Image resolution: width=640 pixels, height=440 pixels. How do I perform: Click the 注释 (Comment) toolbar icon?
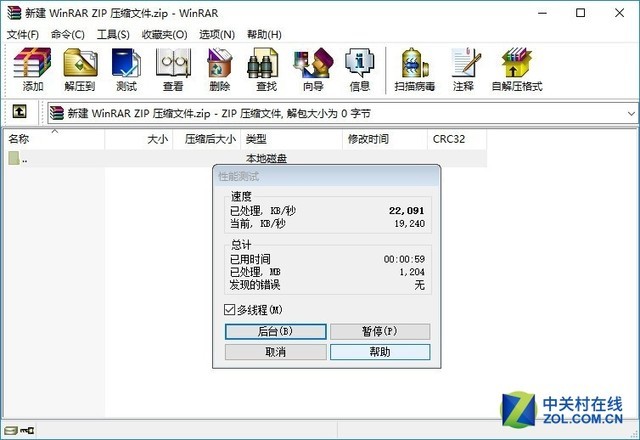[464, 69]
